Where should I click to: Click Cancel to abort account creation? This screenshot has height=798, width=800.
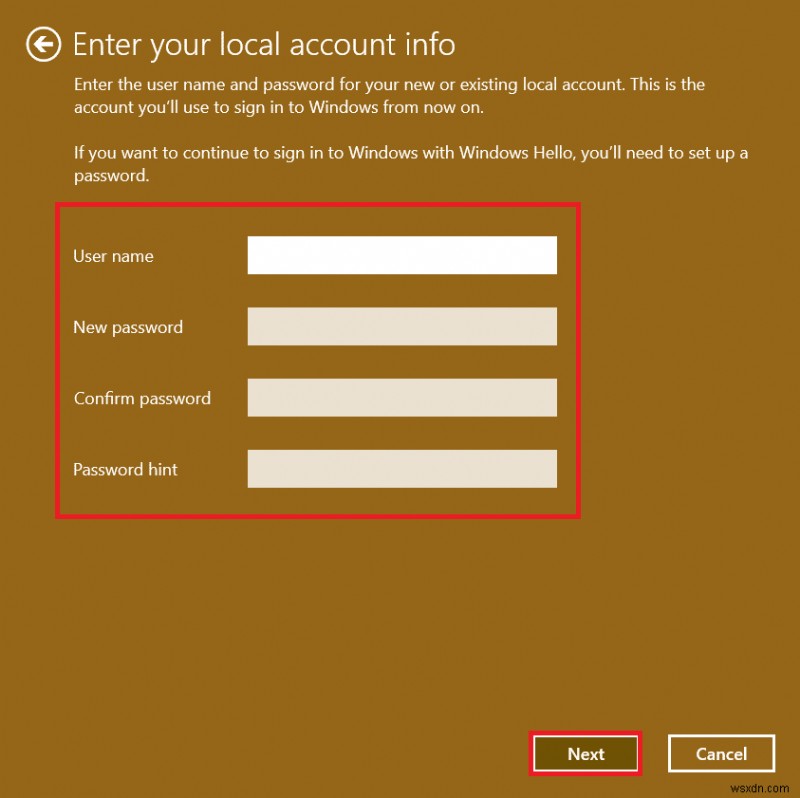pyautogui.click(x=721, y=753)
